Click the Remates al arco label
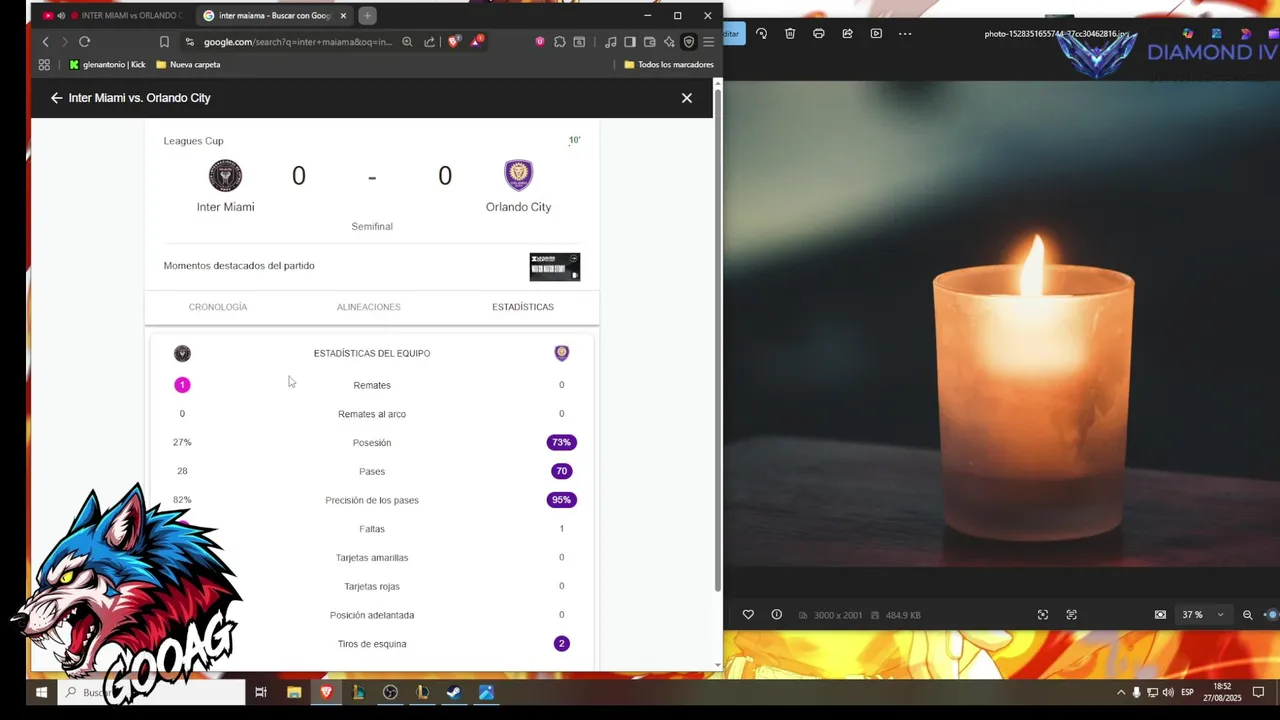1280x720 pixels. tap(372, 414)
